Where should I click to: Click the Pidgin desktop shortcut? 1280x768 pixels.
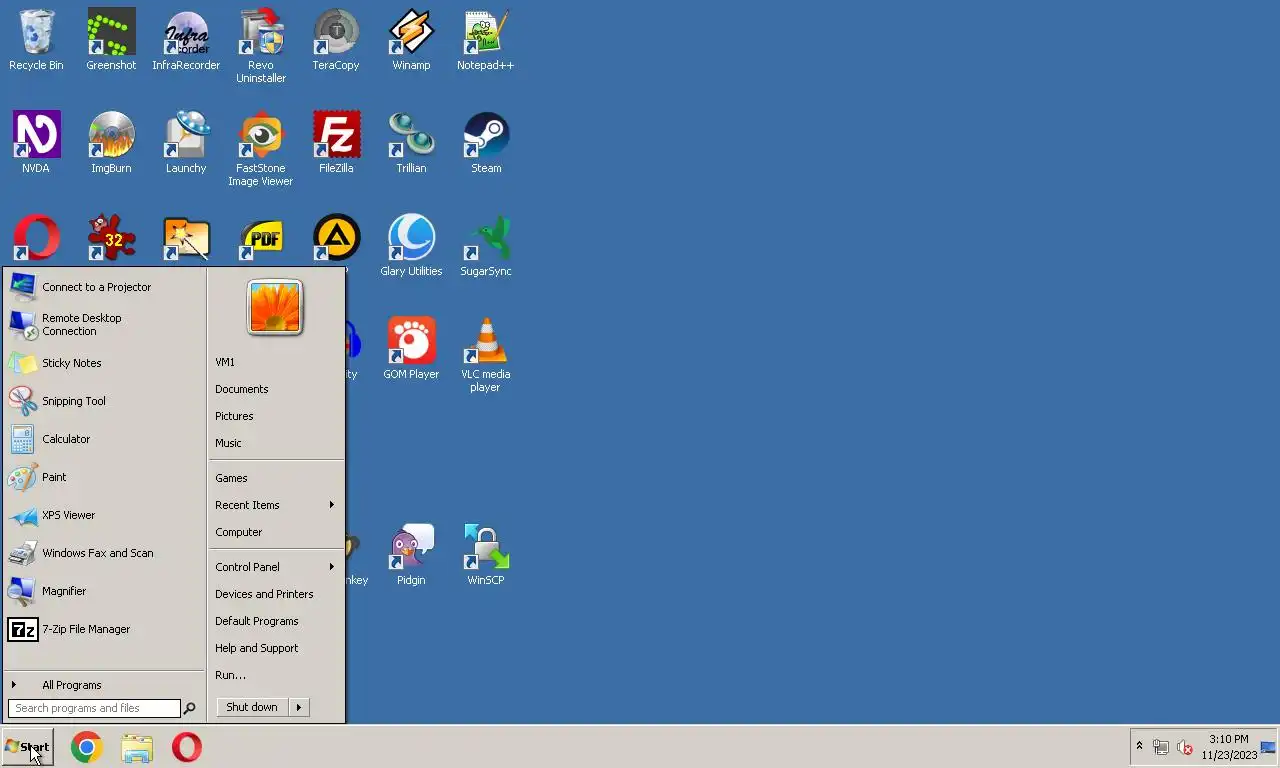(x=411, y=555)
